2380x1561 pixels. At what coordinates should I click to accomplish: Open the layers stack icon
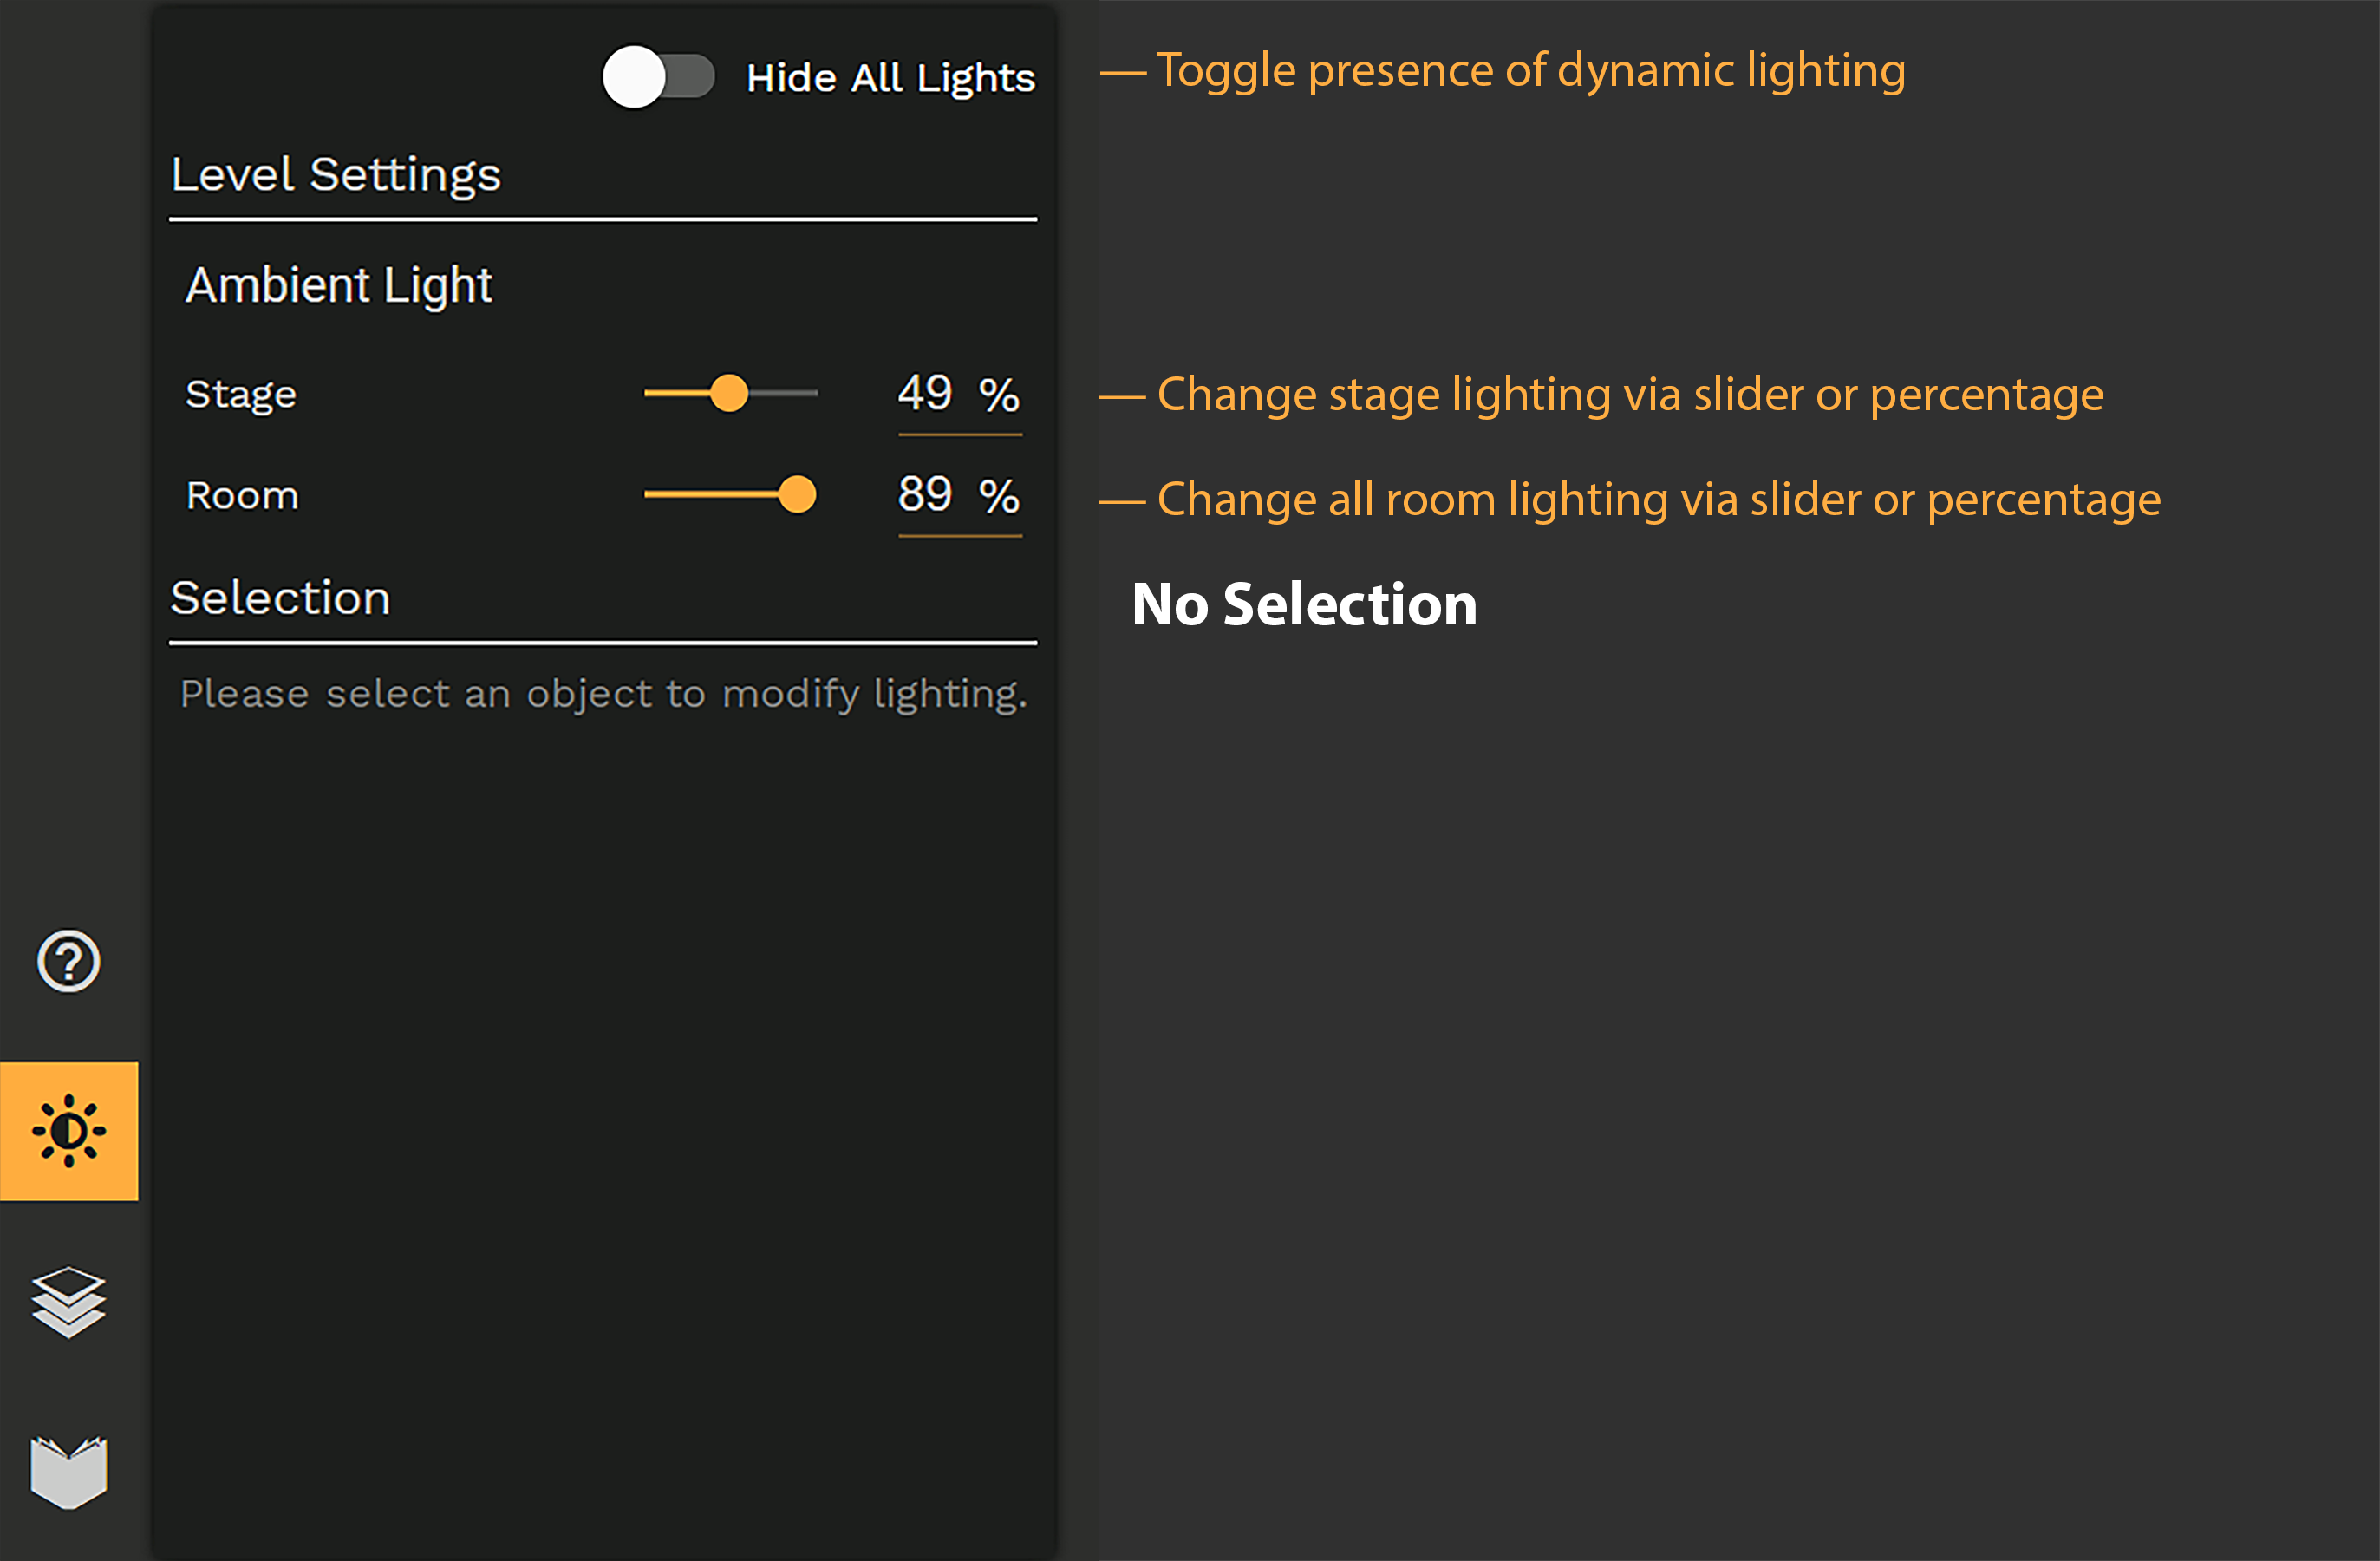[x=68, y=1302]
